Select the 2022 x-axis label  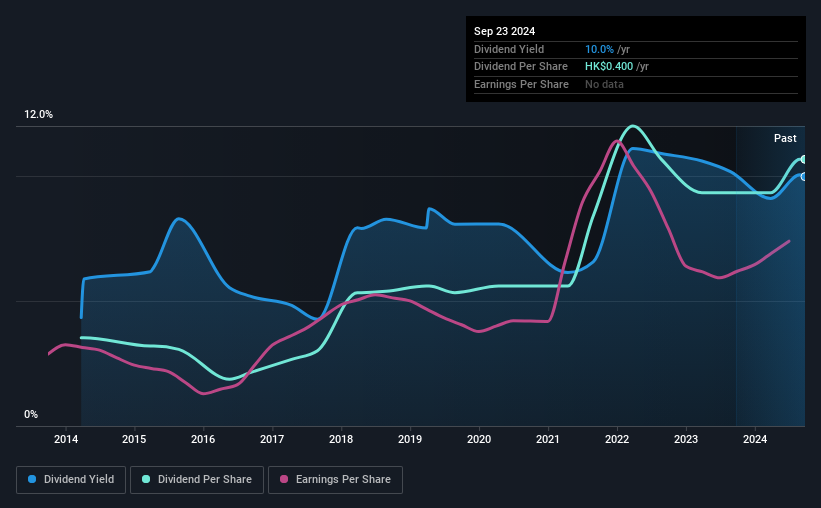click(617, 439)
